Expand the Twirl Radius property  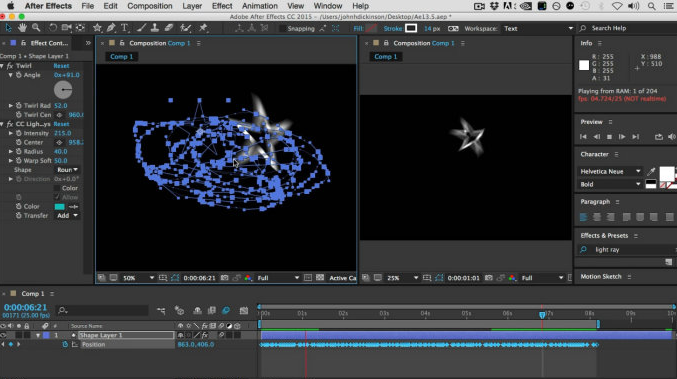[x=11, y=106]
